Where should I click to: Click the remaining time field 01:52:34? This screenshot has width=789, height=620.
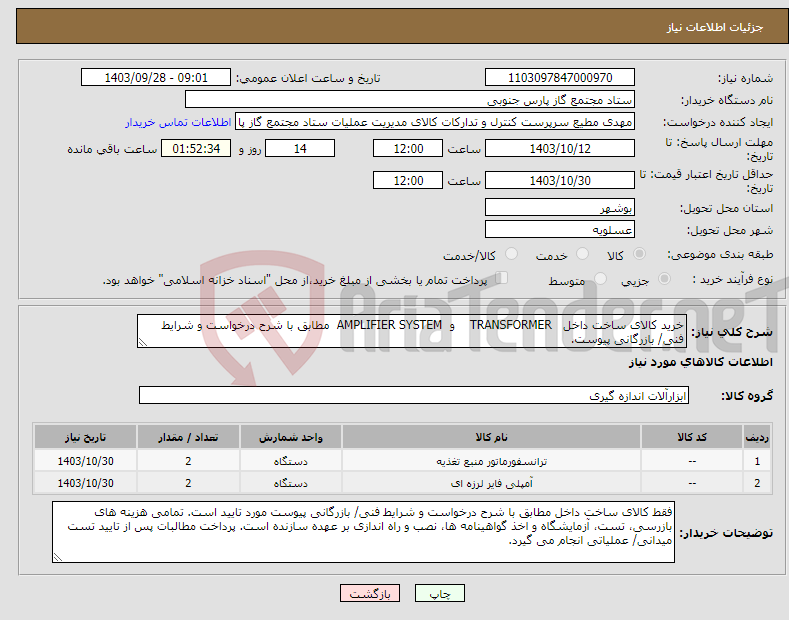pos(196,148)
